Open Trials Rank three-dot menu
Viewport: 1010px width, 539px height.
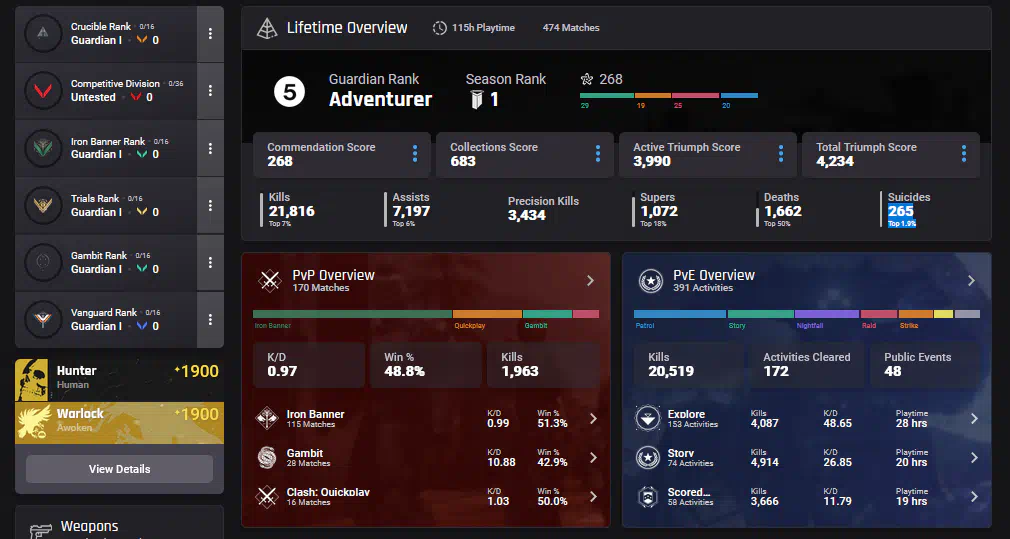click(210, 205)
